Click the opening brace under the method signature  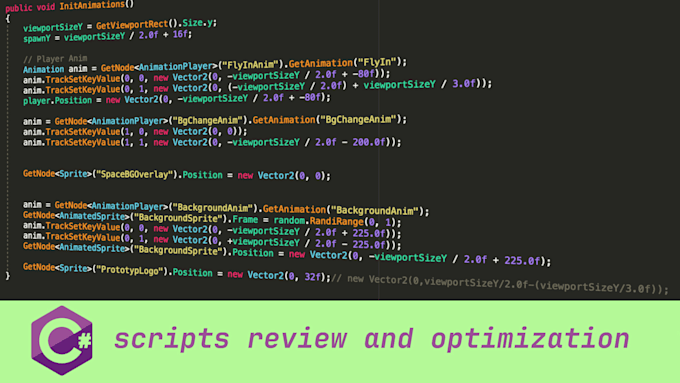(x=7, y=19)
